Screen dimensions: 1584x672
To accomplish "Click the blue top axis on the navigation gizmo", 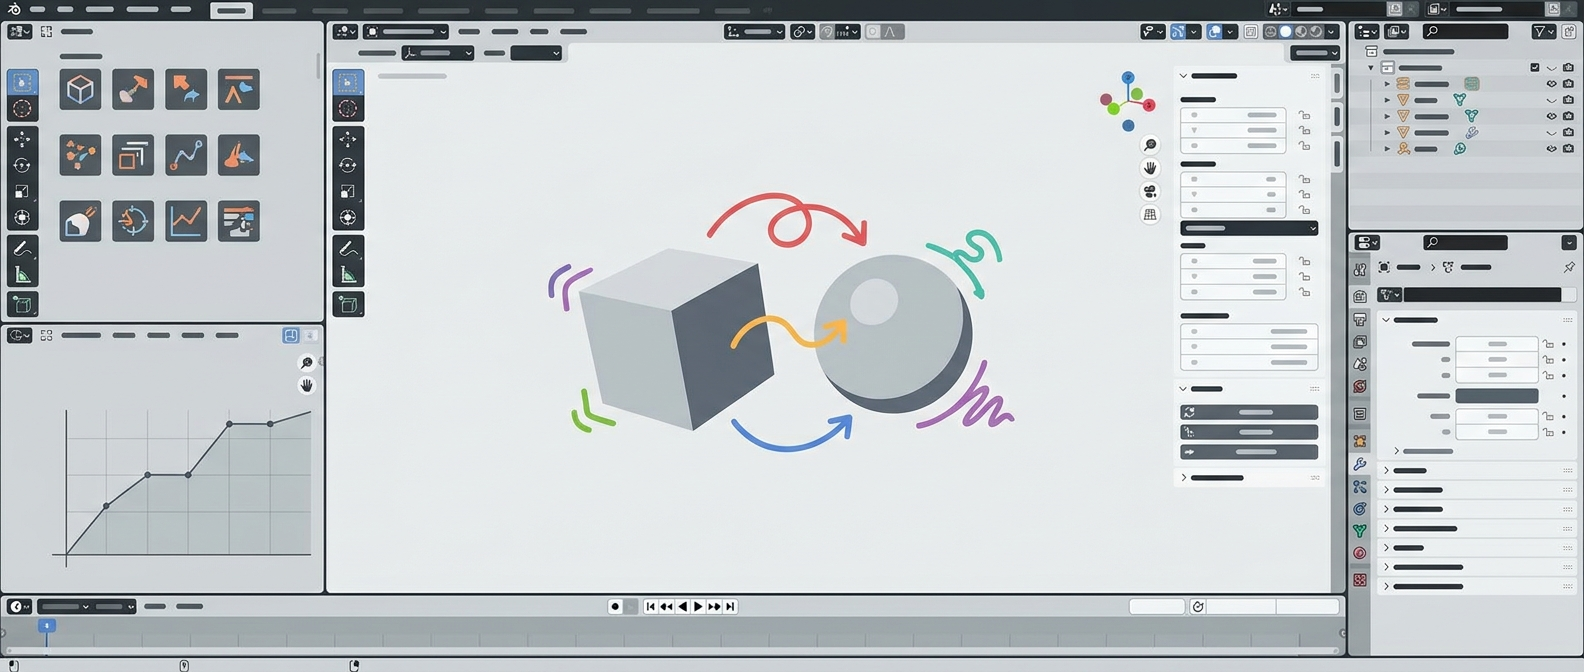I will coord(1128,77).
